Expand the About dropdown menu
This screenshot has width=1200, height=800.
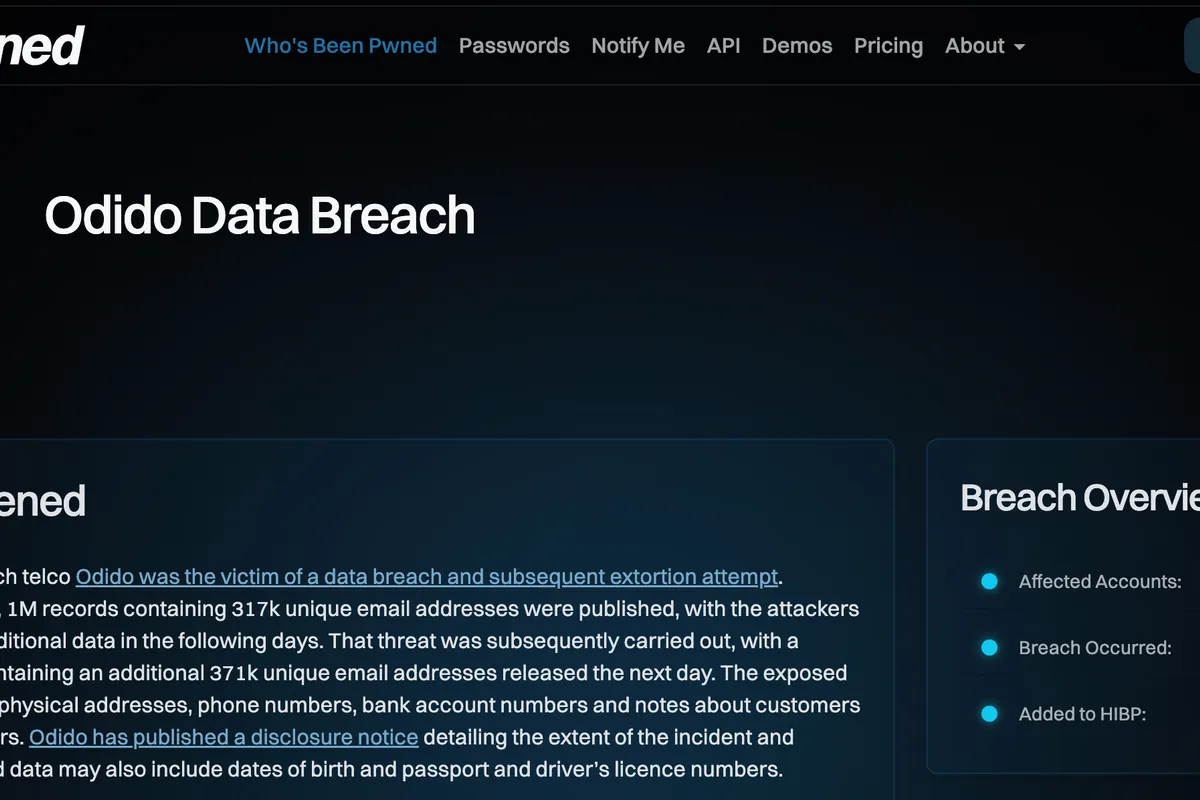click(984, 46)
